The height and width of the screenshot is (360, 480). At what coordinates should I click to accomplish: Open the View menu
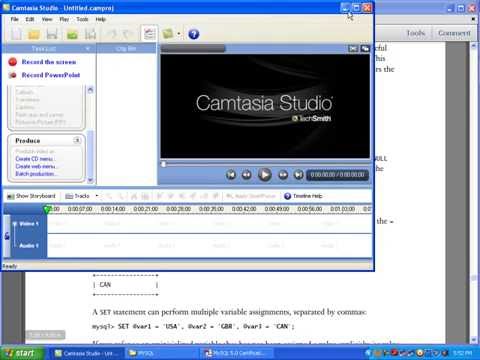pyautogui.click(x=47, y=19)
